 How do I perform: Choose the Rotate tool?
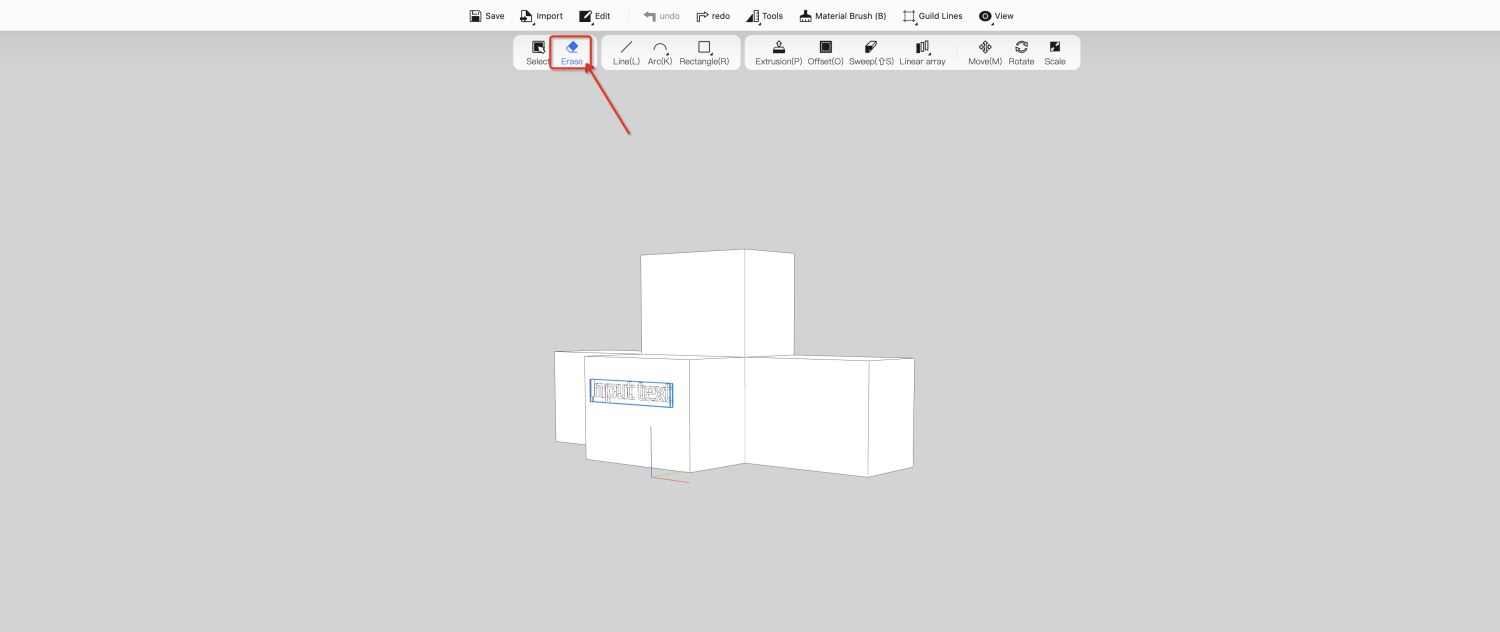1021,53
